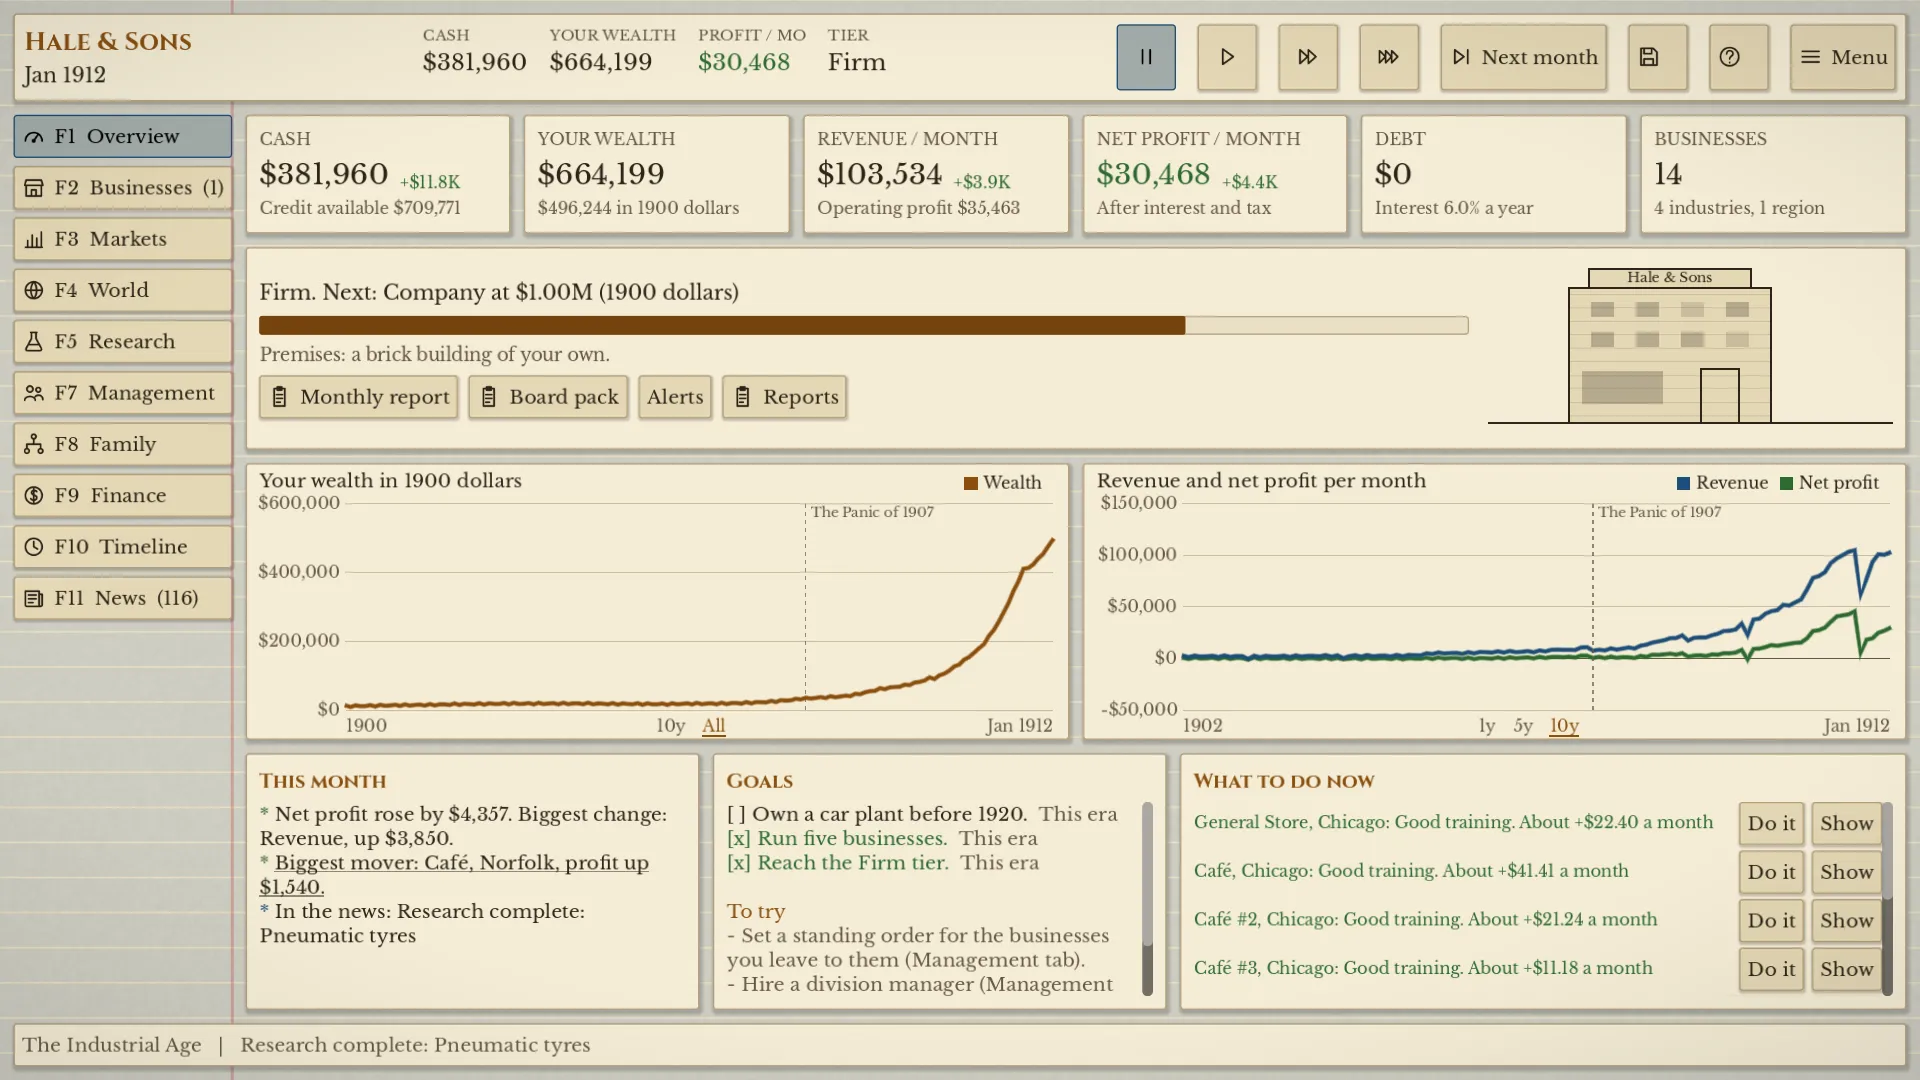
Task: Select the All range on wealth chart
Action: pos(714,726)
